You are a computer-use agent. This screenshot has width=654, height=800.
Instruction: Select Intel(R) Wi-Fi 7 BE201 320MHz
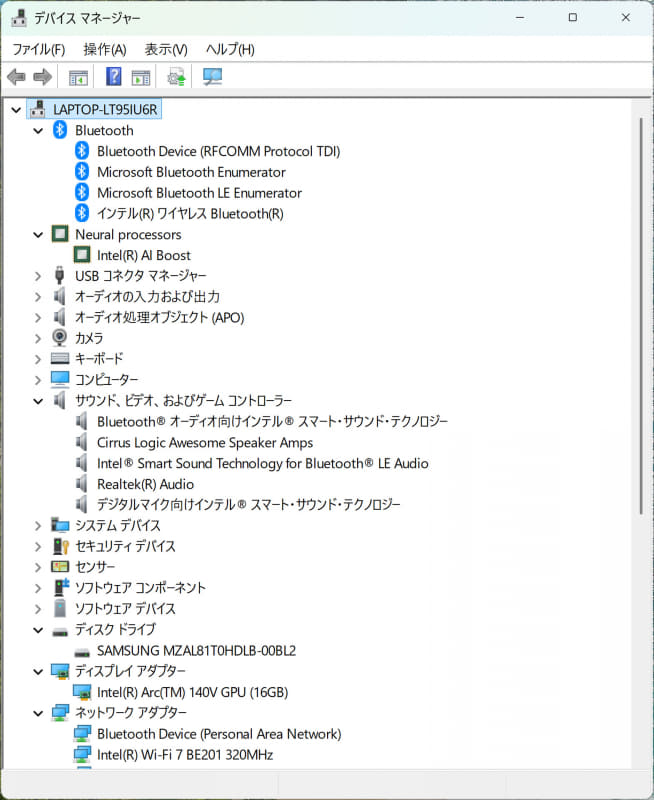click(x=185, y=754)
